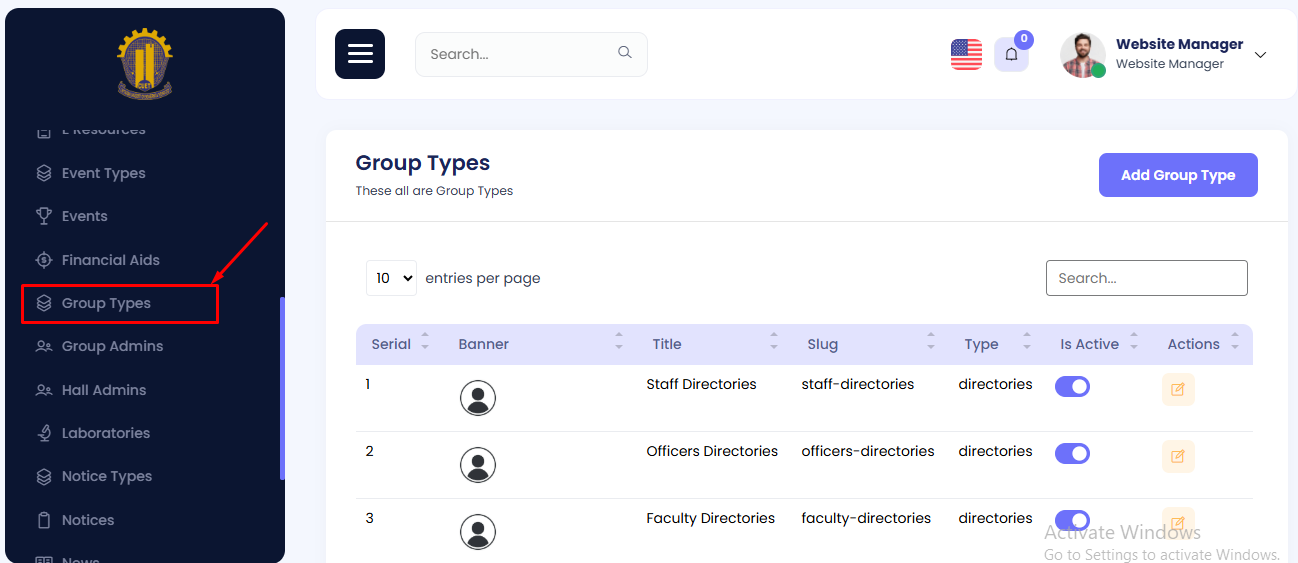1298x563 pixels.
Task: Sort table by Title column
Action: click(x=667, y=344)
